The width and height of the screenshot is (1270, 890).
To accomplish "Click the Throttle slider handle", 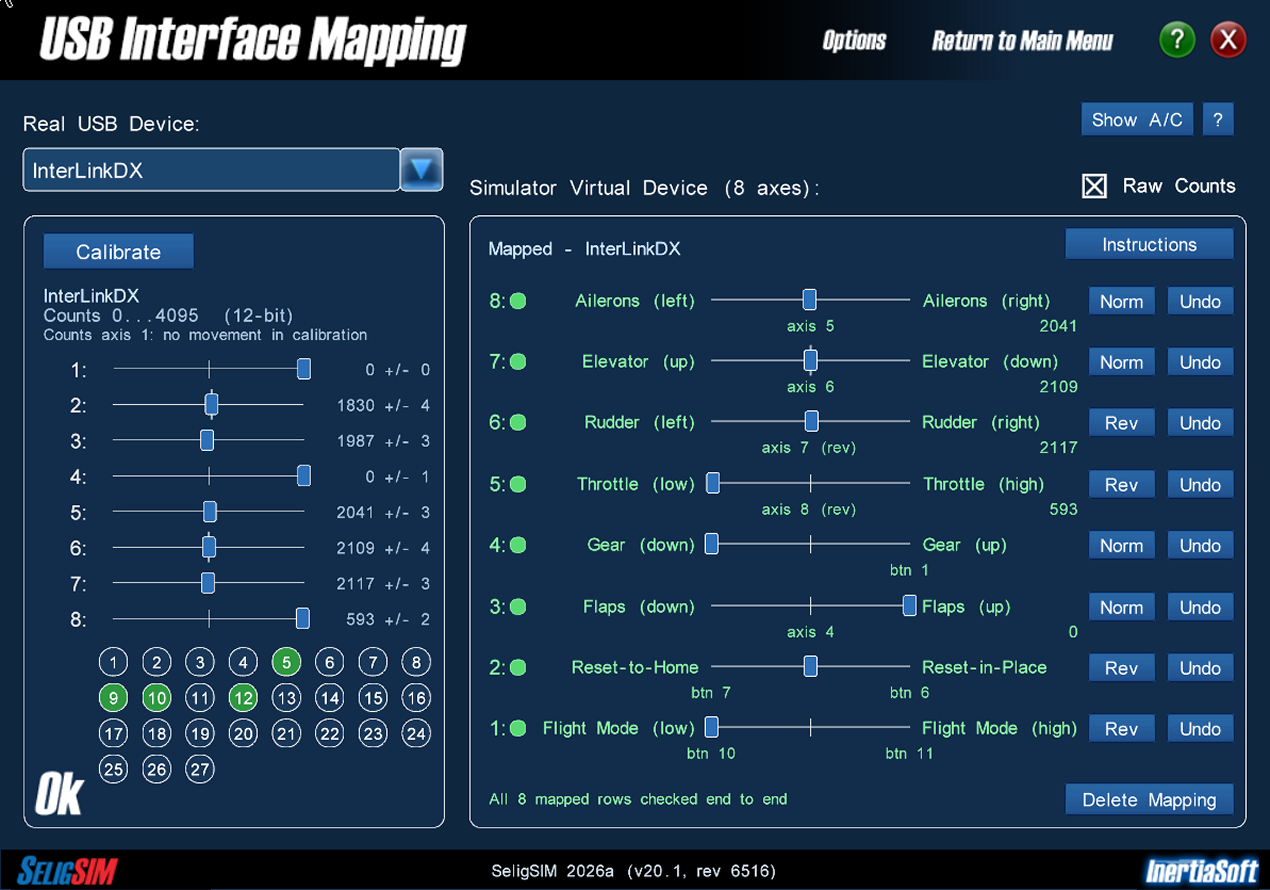I will (x=713, y=484).
